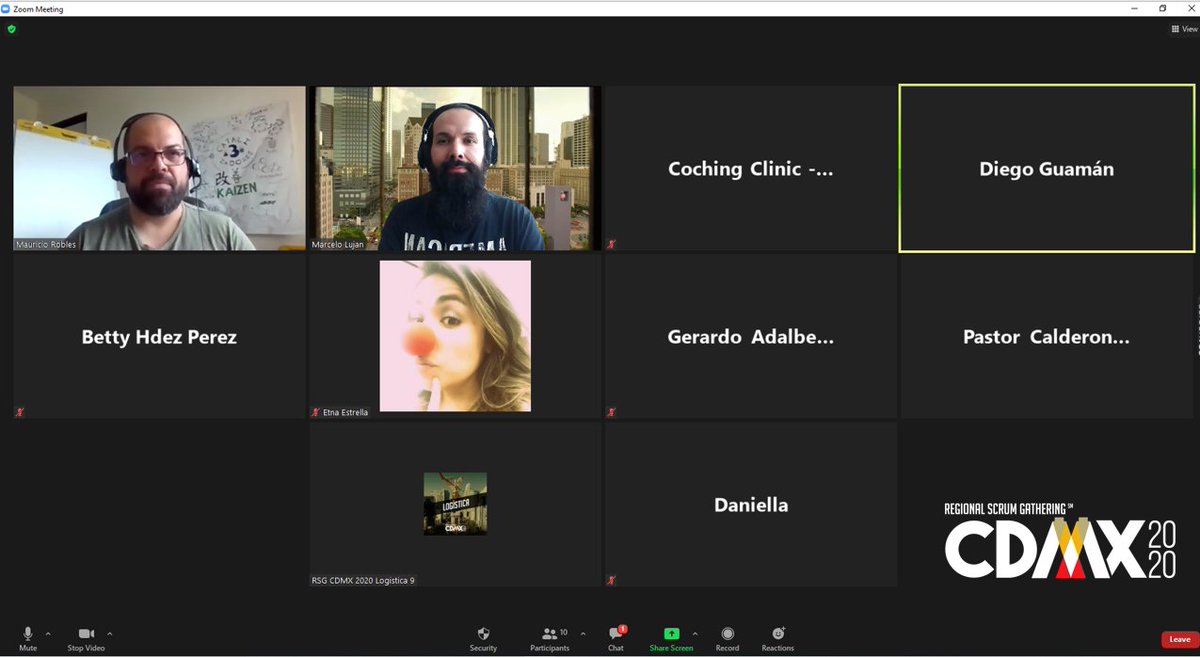Open Chat panel
This screenshot has width=1200, height=657.
616,639
